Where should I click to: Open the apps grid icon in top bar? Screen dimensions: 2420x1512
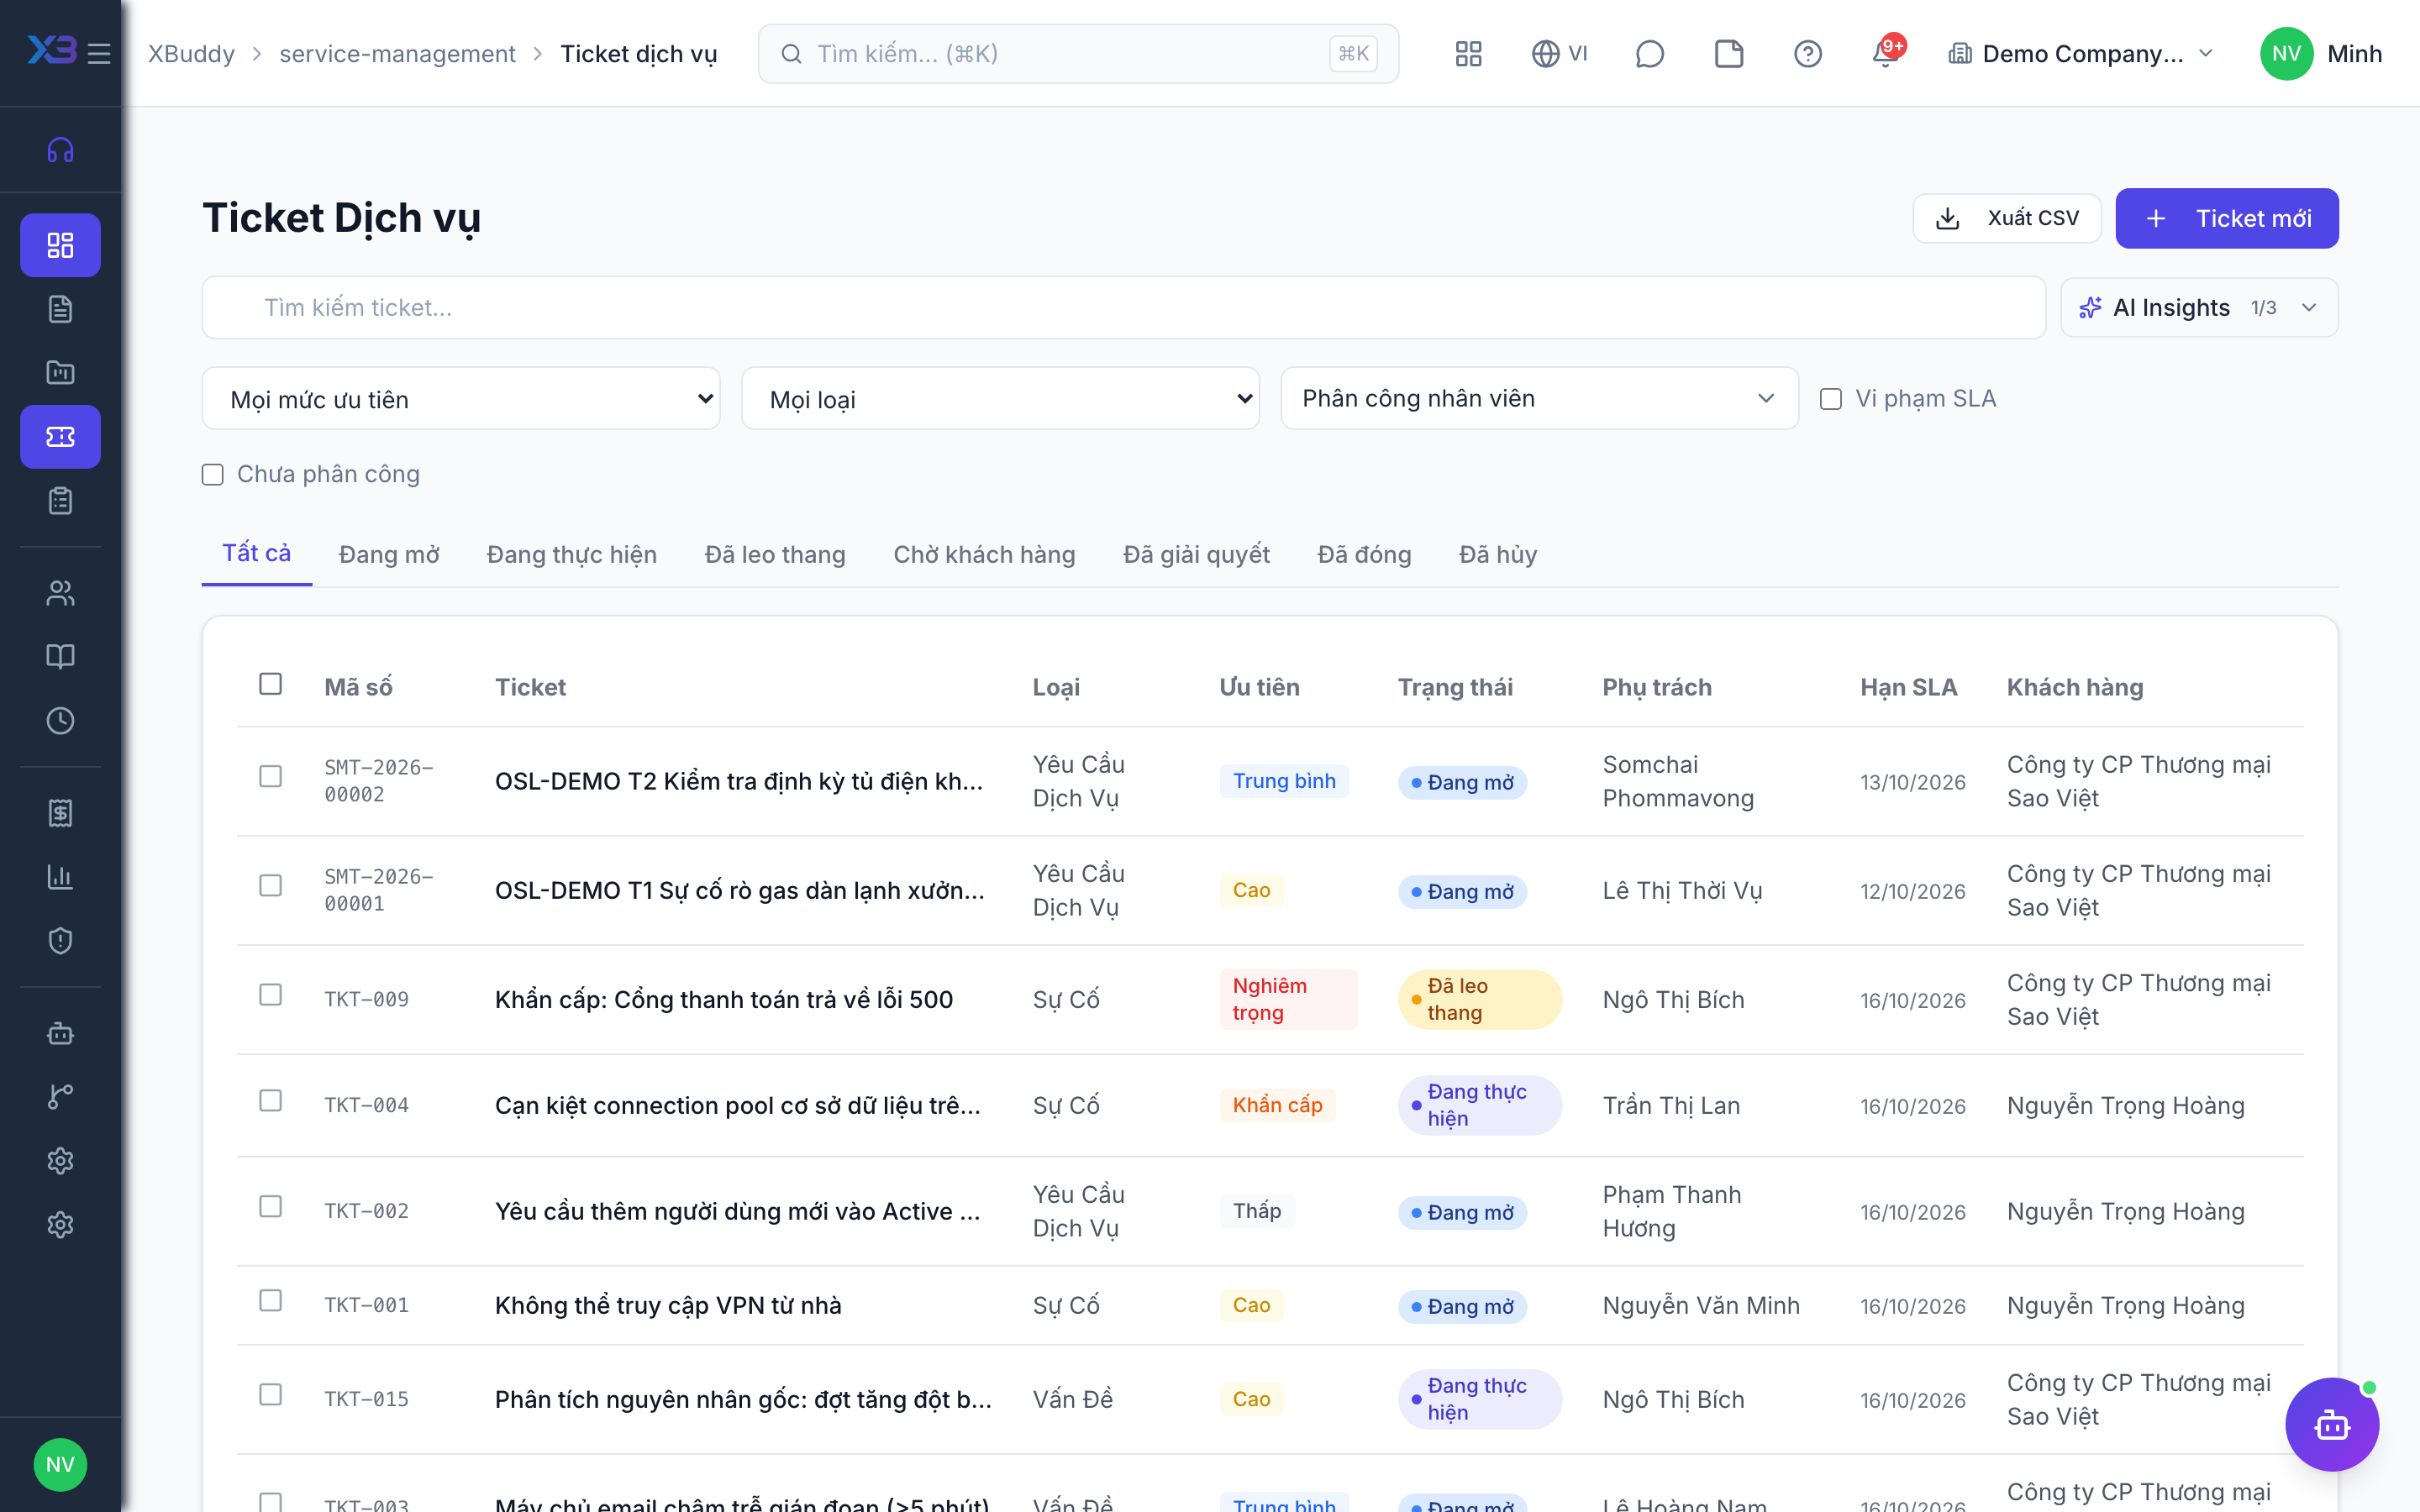coord(1468,53)
